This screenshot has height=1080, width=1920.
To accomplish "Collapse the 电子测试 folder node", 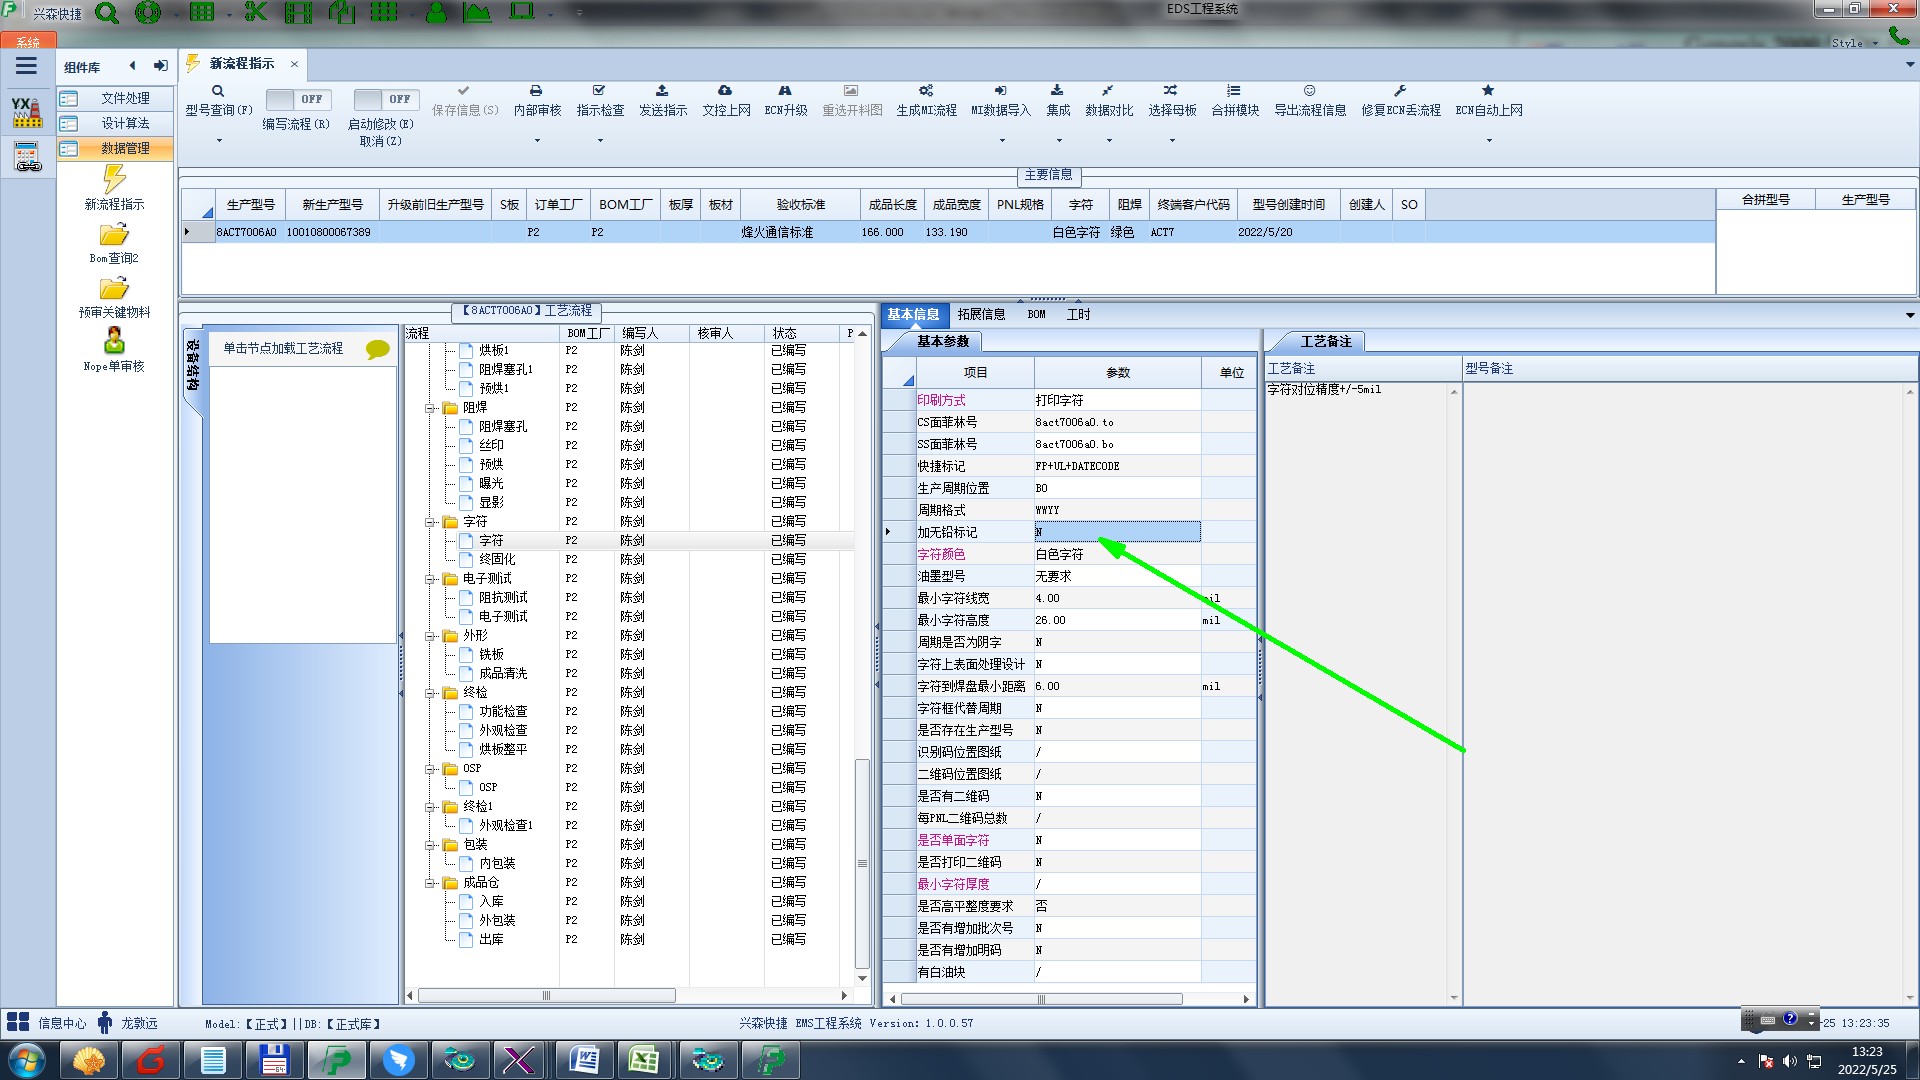I will point(430,579).
